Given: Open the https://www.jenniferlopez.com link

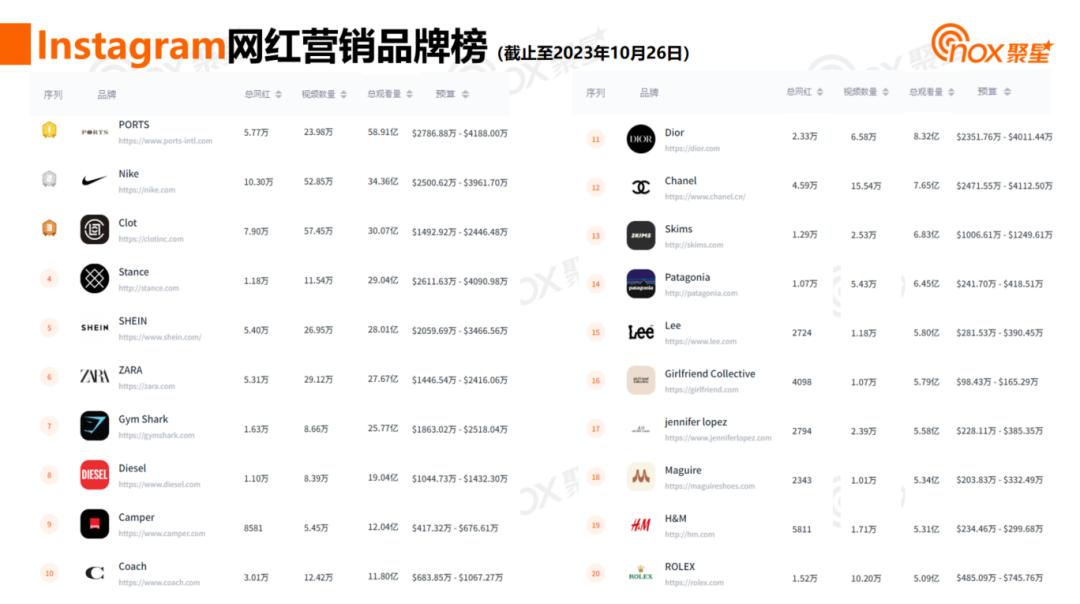Looking at the screenshot, I should [x=718, y=437].
